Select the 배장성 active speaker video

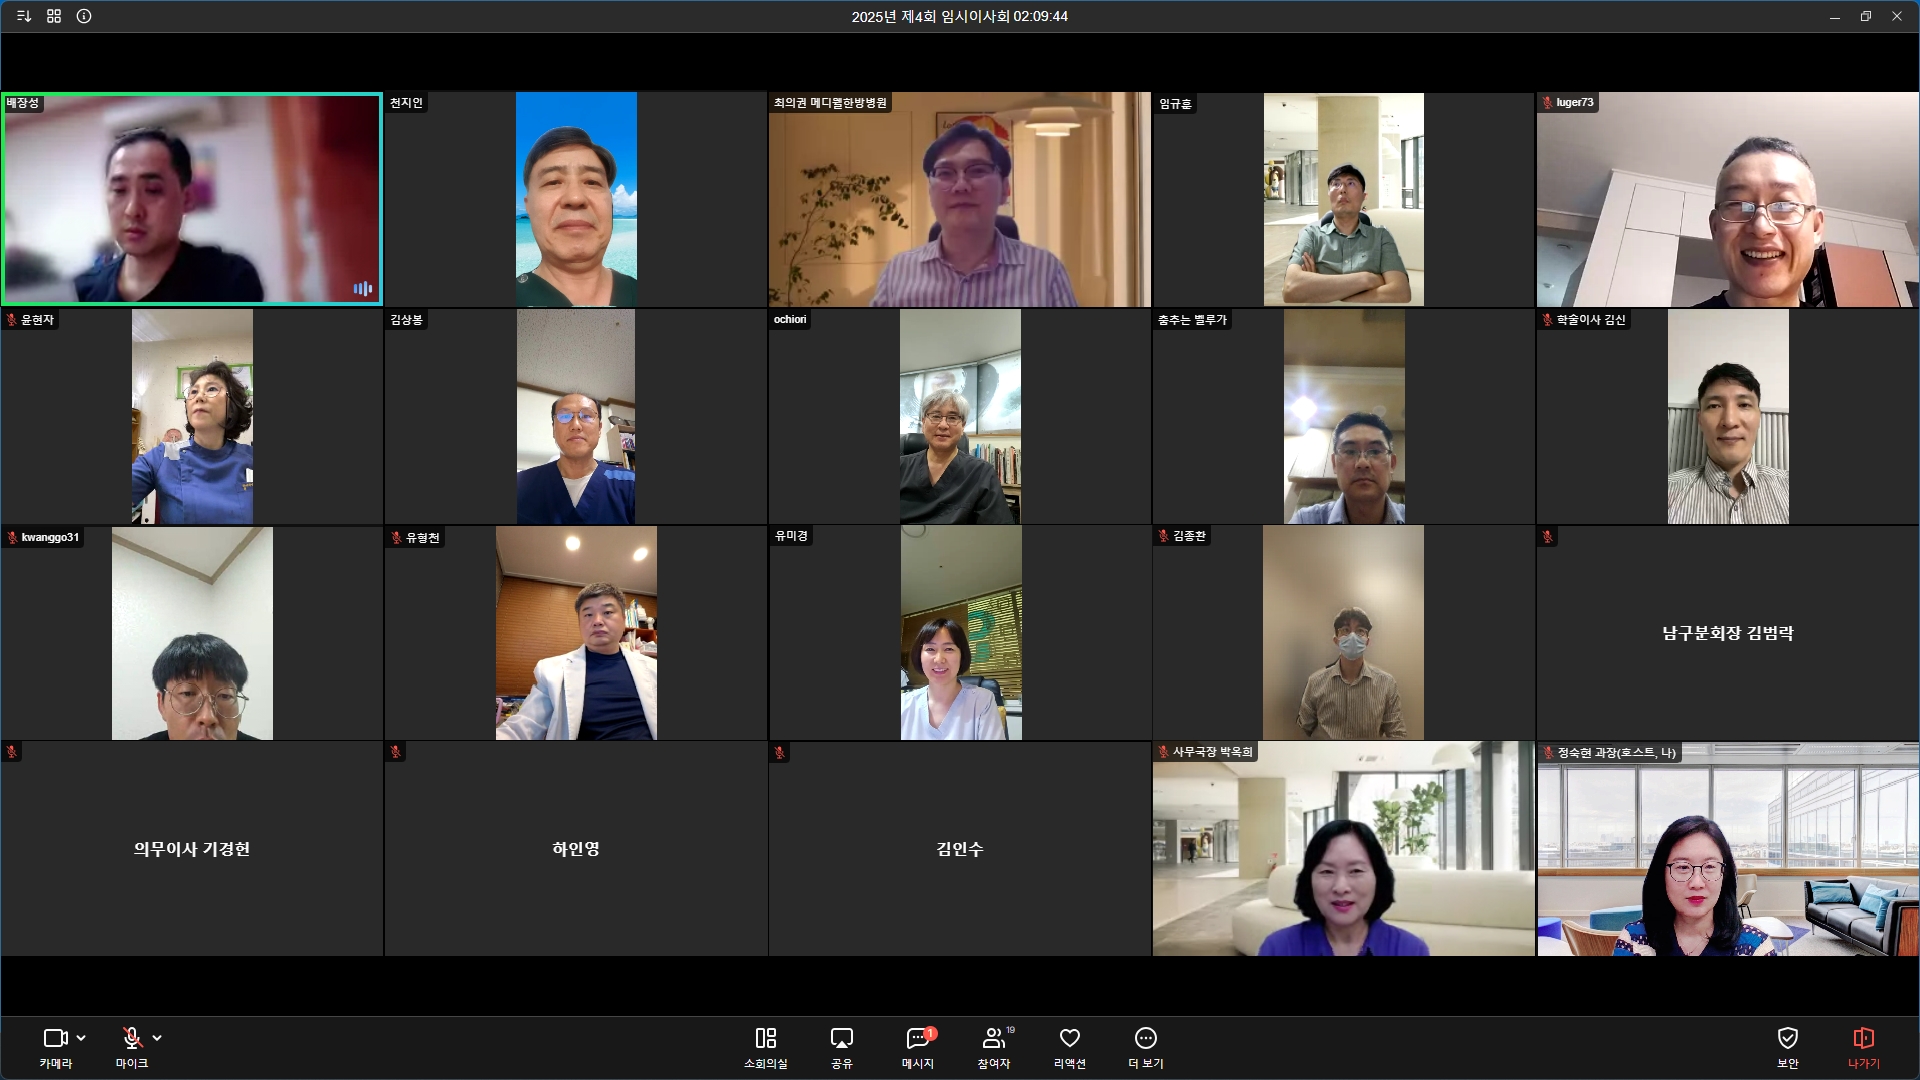192,199
